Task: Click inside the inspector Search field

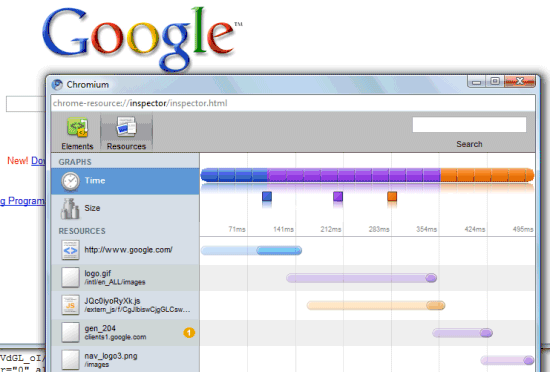Action: pyautogui.click(x=469, y=124)
